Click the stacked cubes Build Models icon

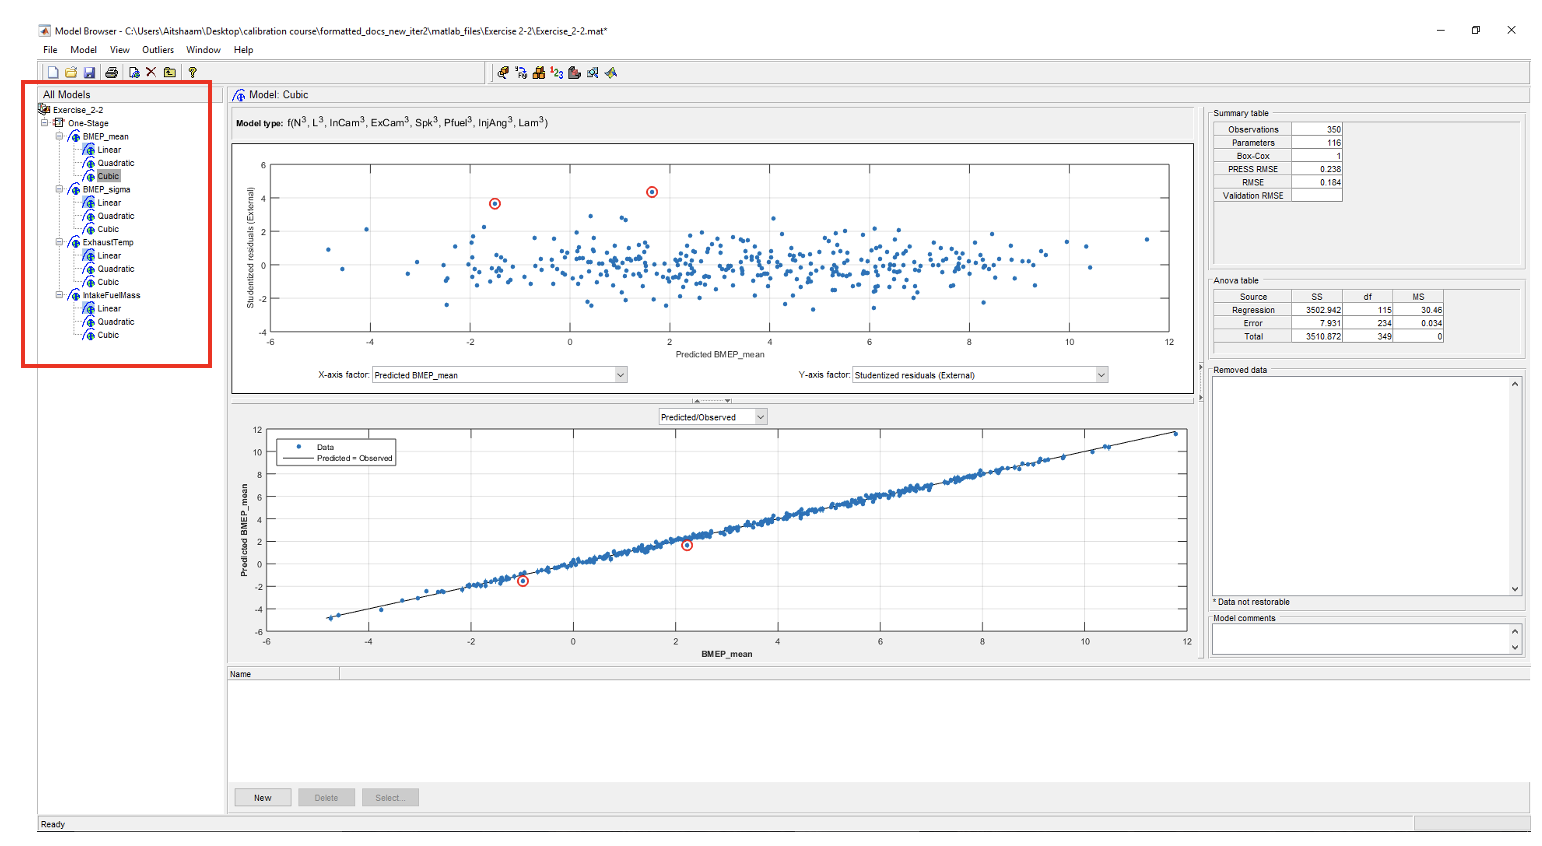tap(539, 72)
